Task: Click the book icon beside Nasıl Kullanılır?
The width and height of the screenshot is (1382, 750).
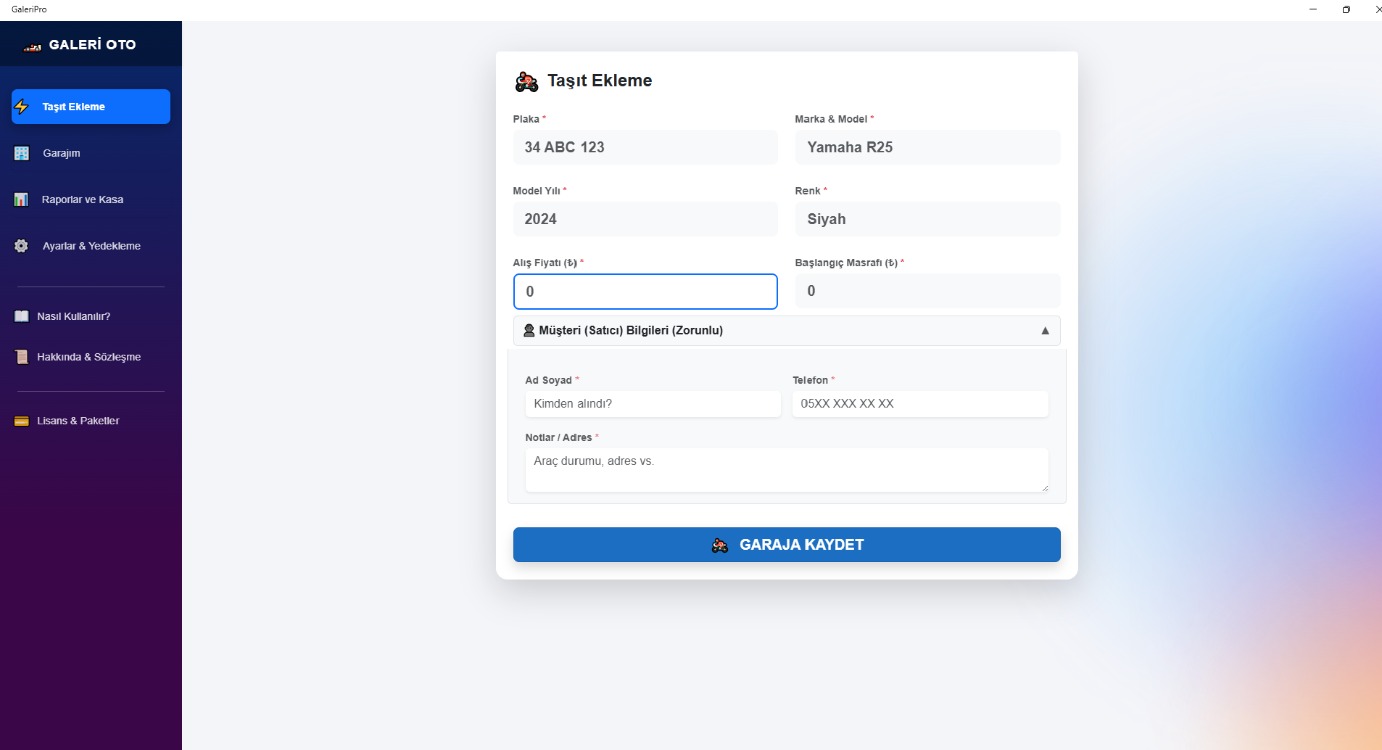Action: coord(21,316)
